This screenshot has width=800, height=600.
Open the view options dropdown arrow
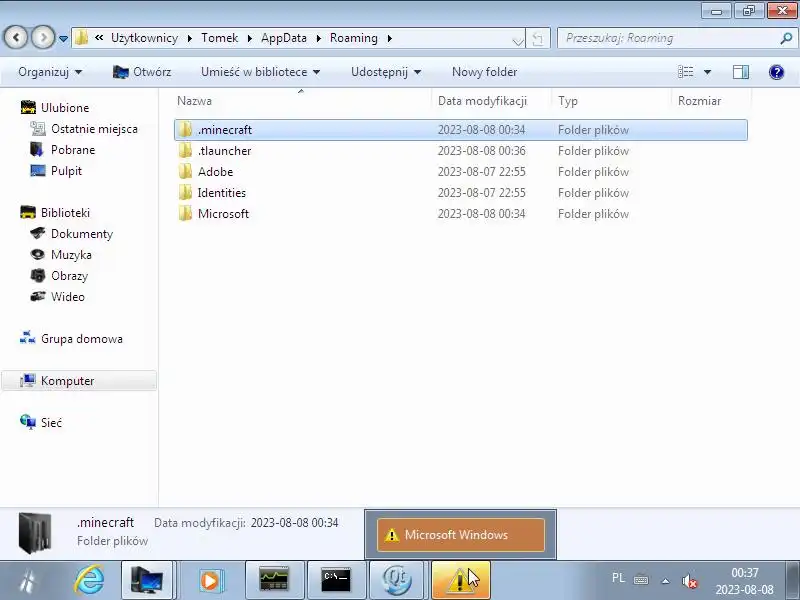(708, 72)
